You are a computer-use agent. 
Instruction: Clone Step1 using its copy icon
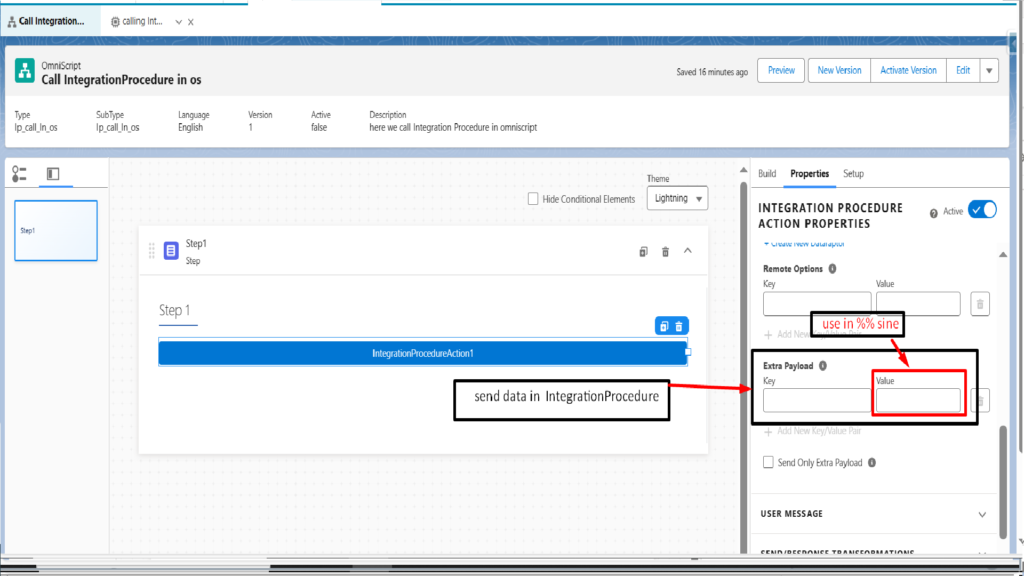[643, 251]
